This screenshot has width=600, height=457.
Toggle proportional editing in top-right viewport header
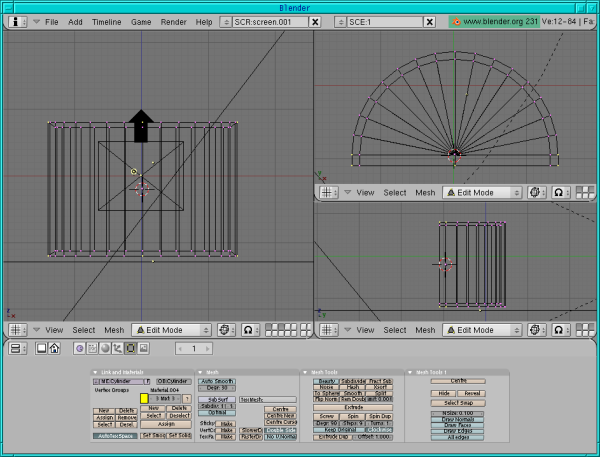[x=557, y=192]
